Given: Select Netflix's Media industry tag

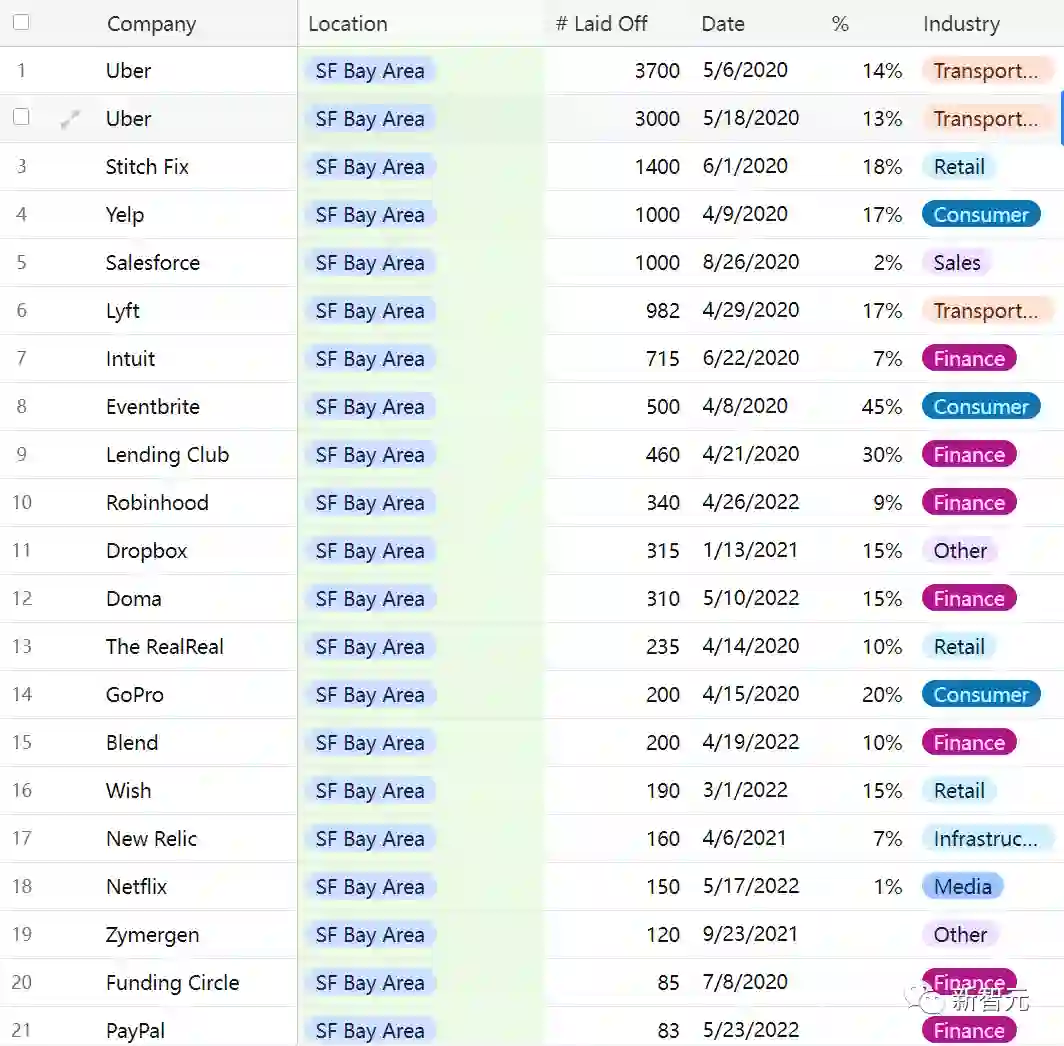Looking at the screenshot, I should click(x=962, y=887).
